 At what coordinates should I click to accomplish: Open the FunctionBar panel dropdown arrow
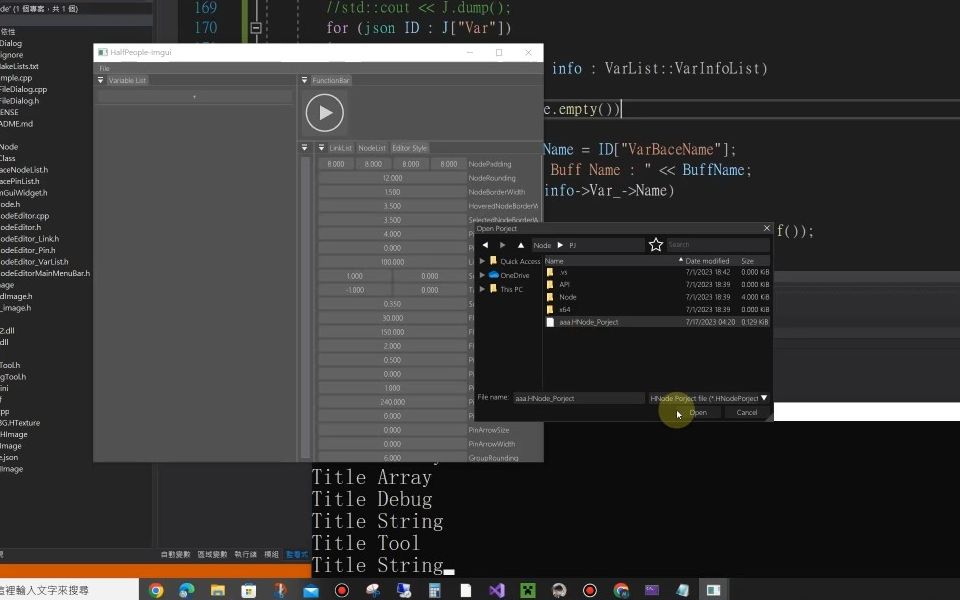(x=304, y=80)
